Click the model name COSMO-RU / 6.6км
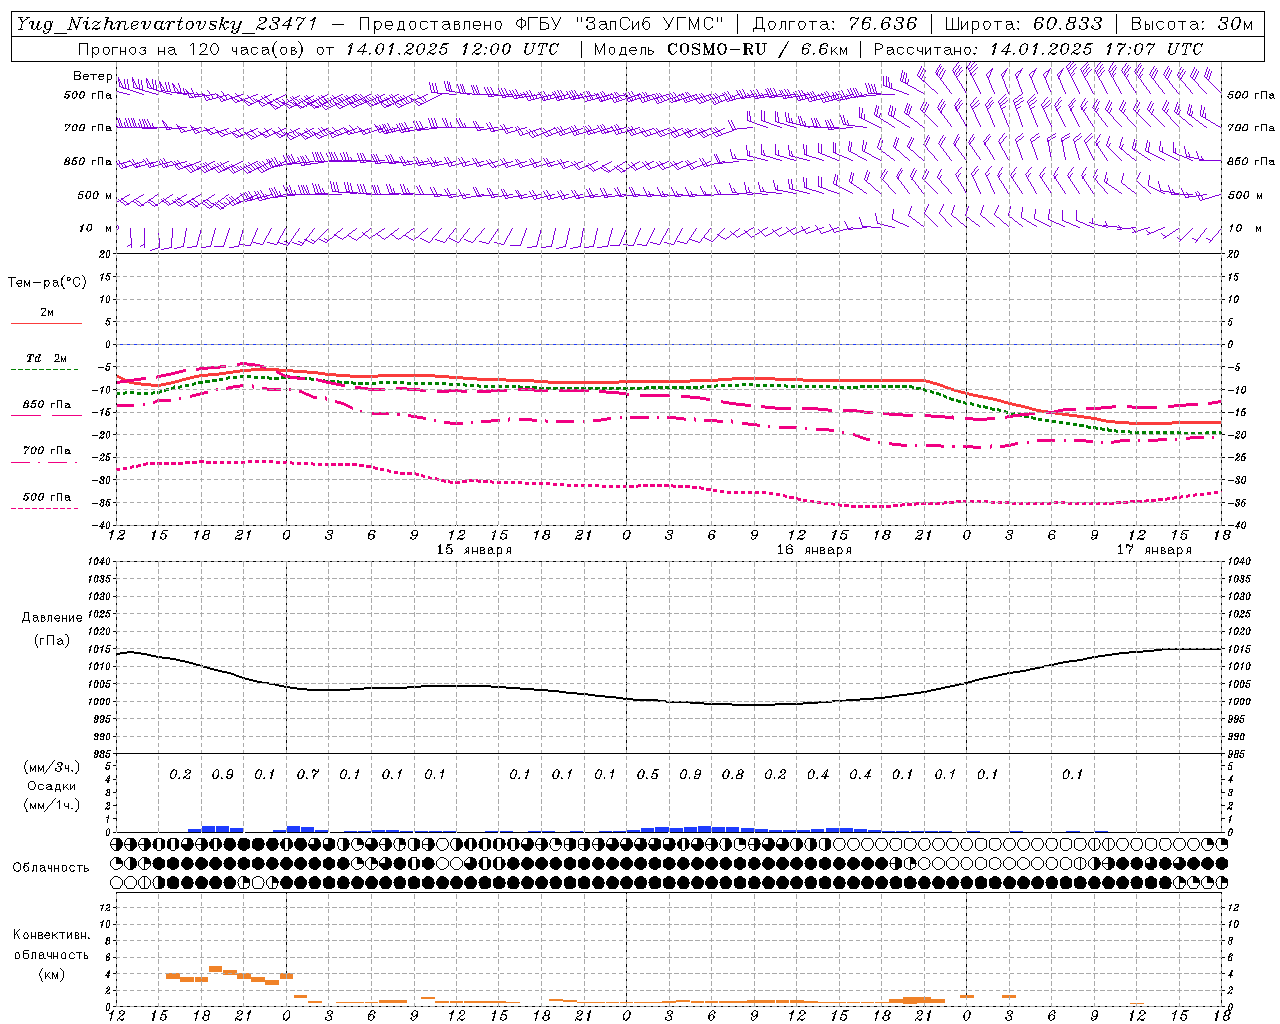The height and width of the screenshot is (1024, 1280). (x=757, y=49)
